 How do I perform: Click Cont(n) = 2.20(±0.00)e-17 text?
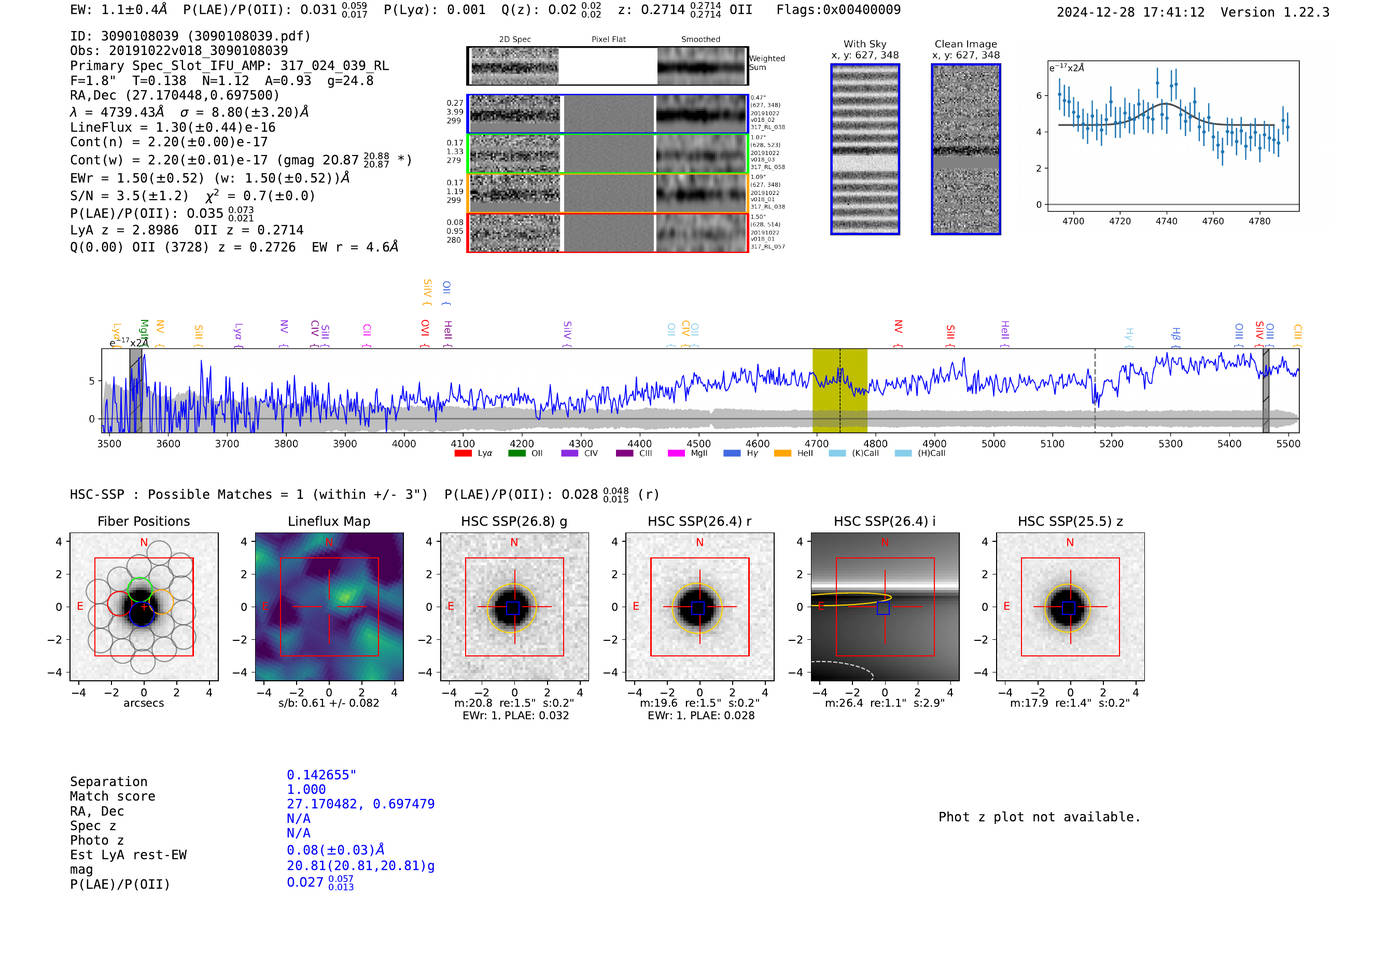click(x=169, y=142)
